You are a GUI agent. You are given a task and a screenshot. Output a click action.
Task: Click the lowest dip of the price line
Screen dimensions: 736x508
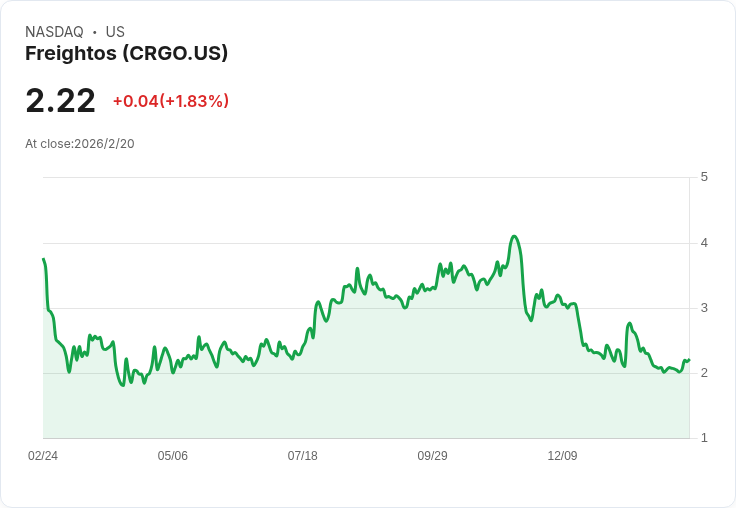(122, 385)
